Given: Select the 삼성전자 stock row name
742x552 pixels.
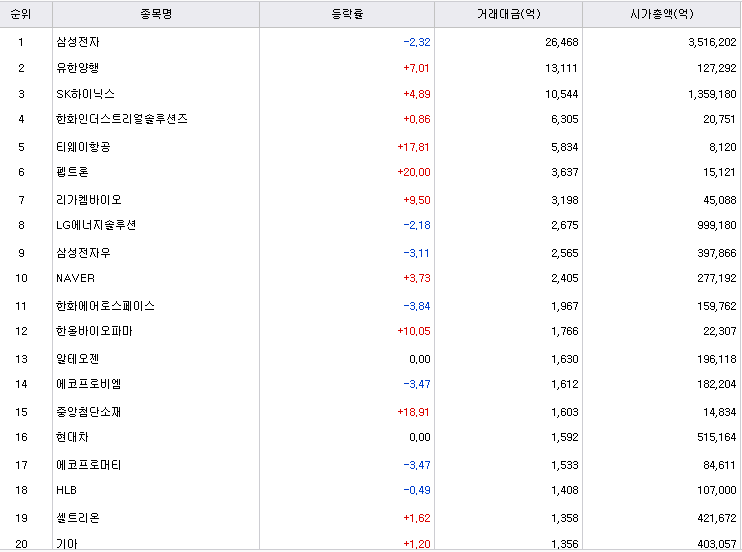Looking at the screenshot, I should pyautogui.click(x=78, y=42).
